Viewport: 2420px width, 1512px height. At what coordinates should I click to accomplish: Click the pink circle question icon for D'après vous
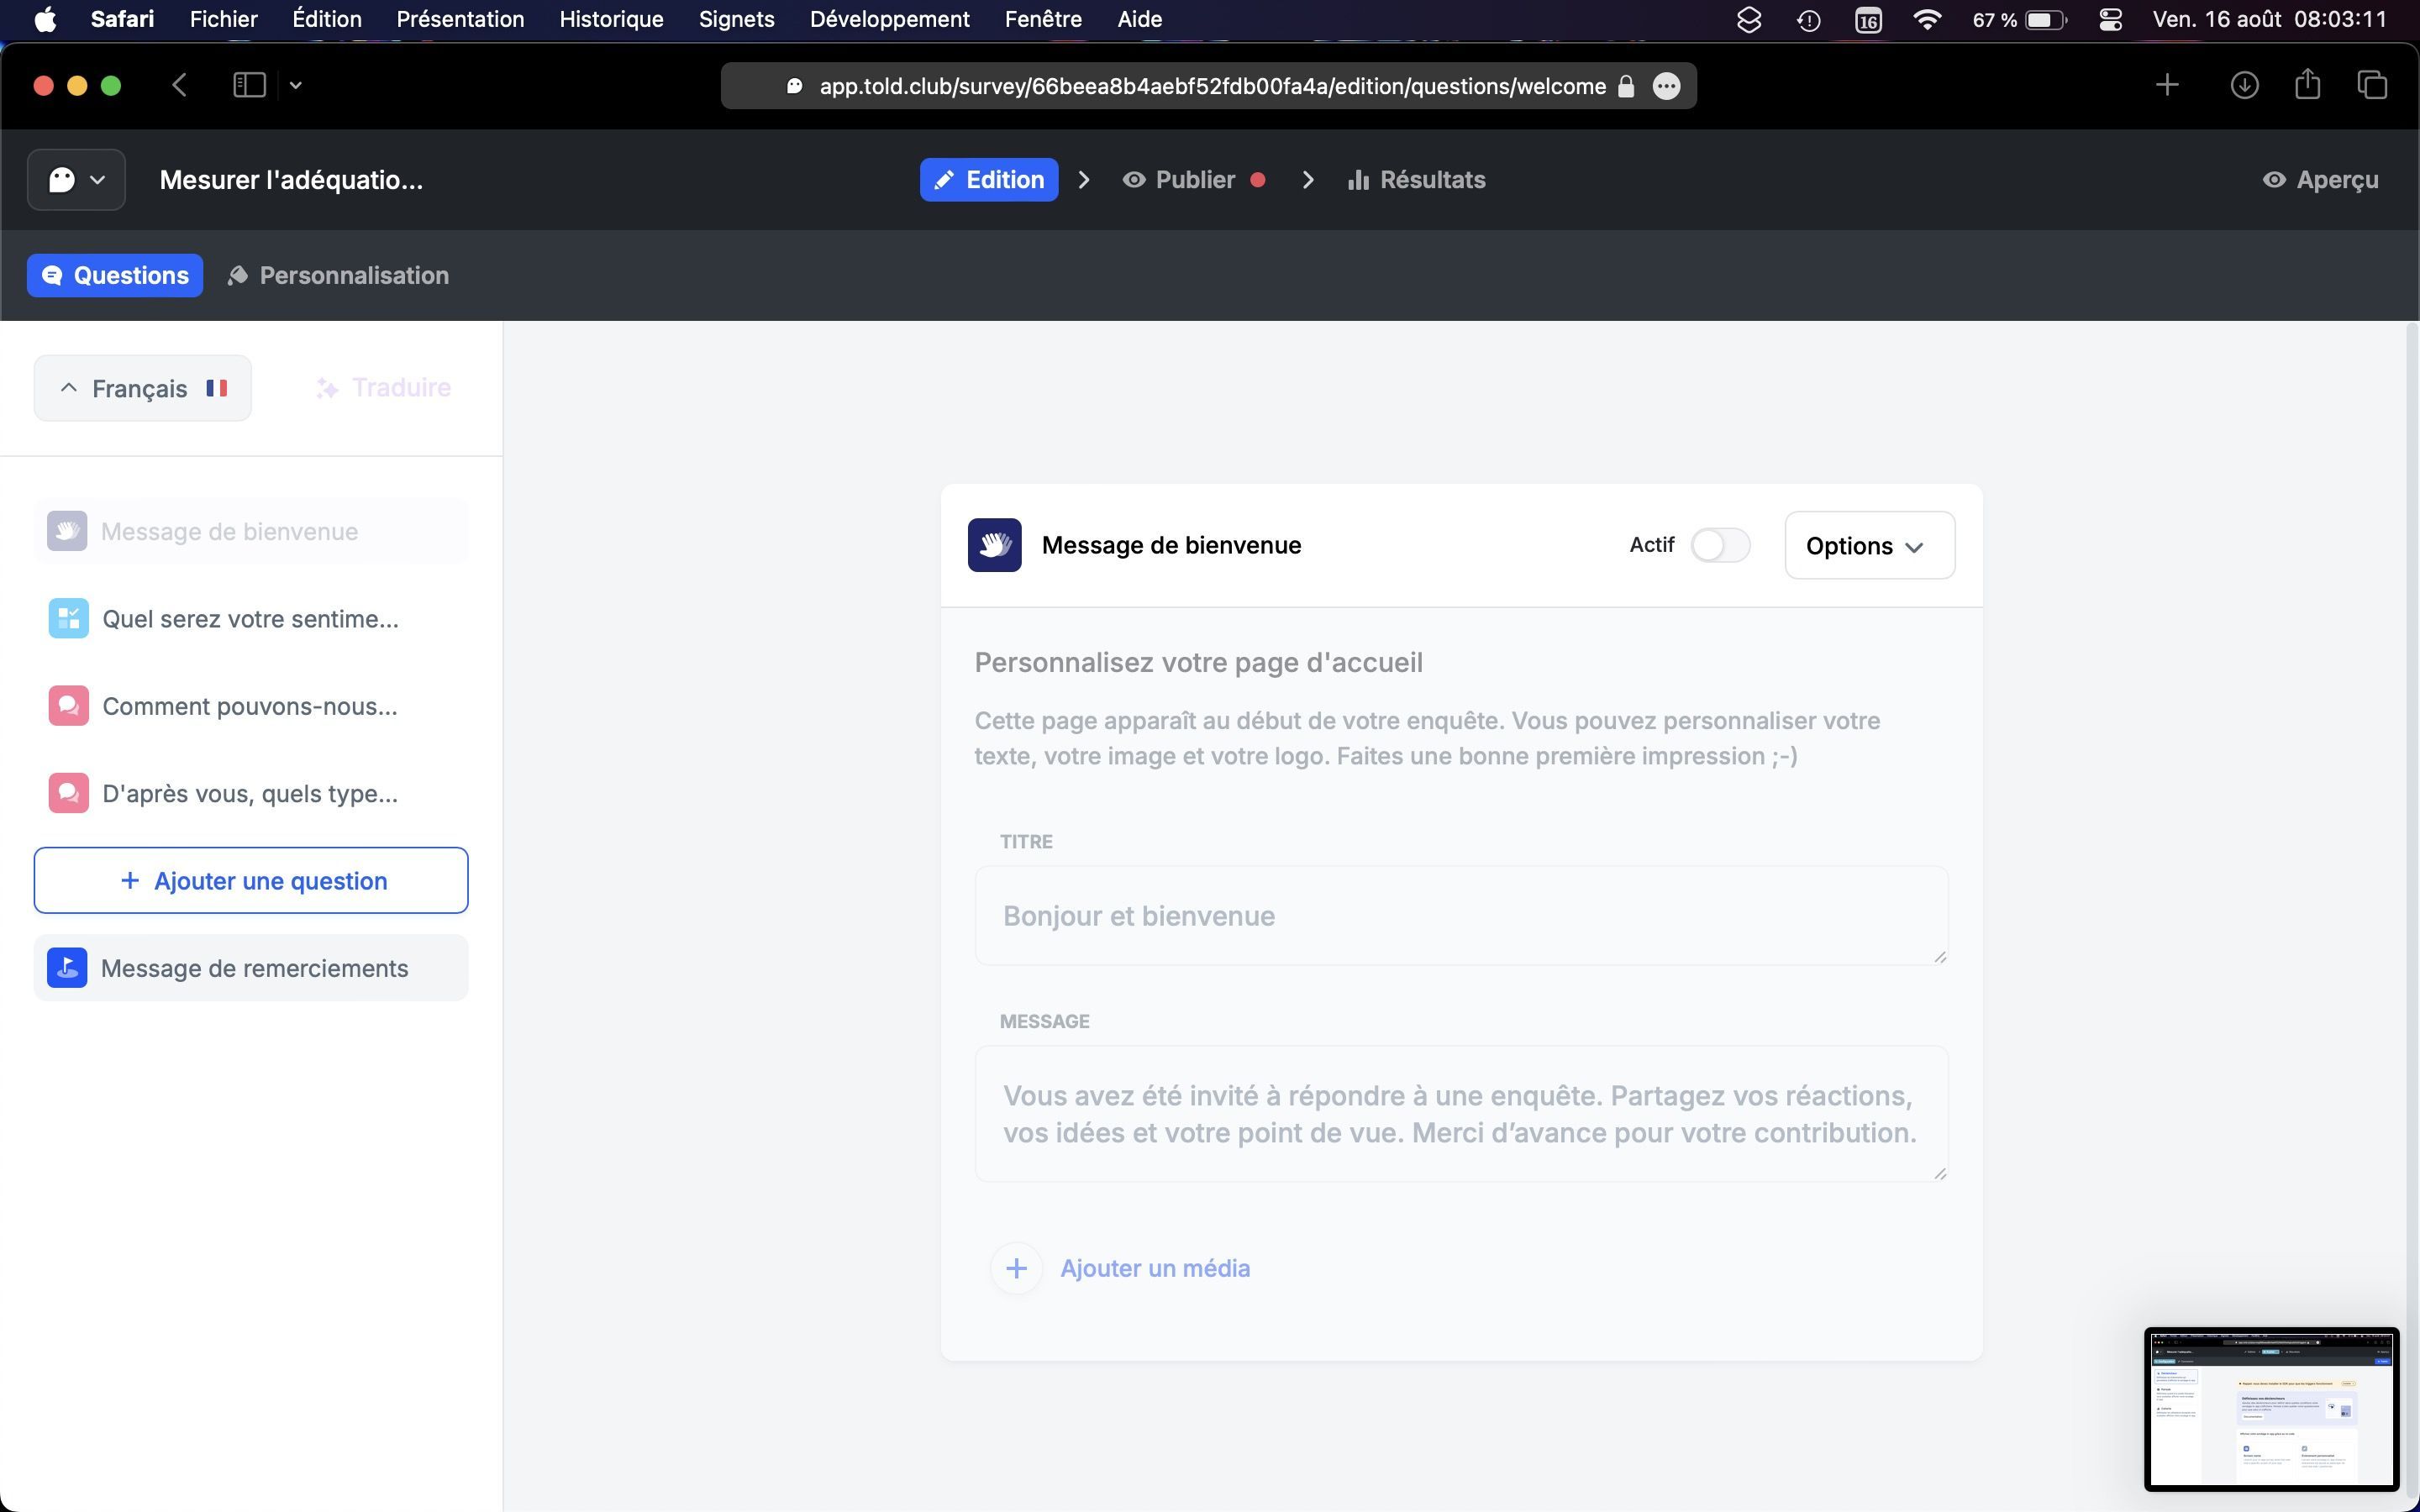coord(68,793)
